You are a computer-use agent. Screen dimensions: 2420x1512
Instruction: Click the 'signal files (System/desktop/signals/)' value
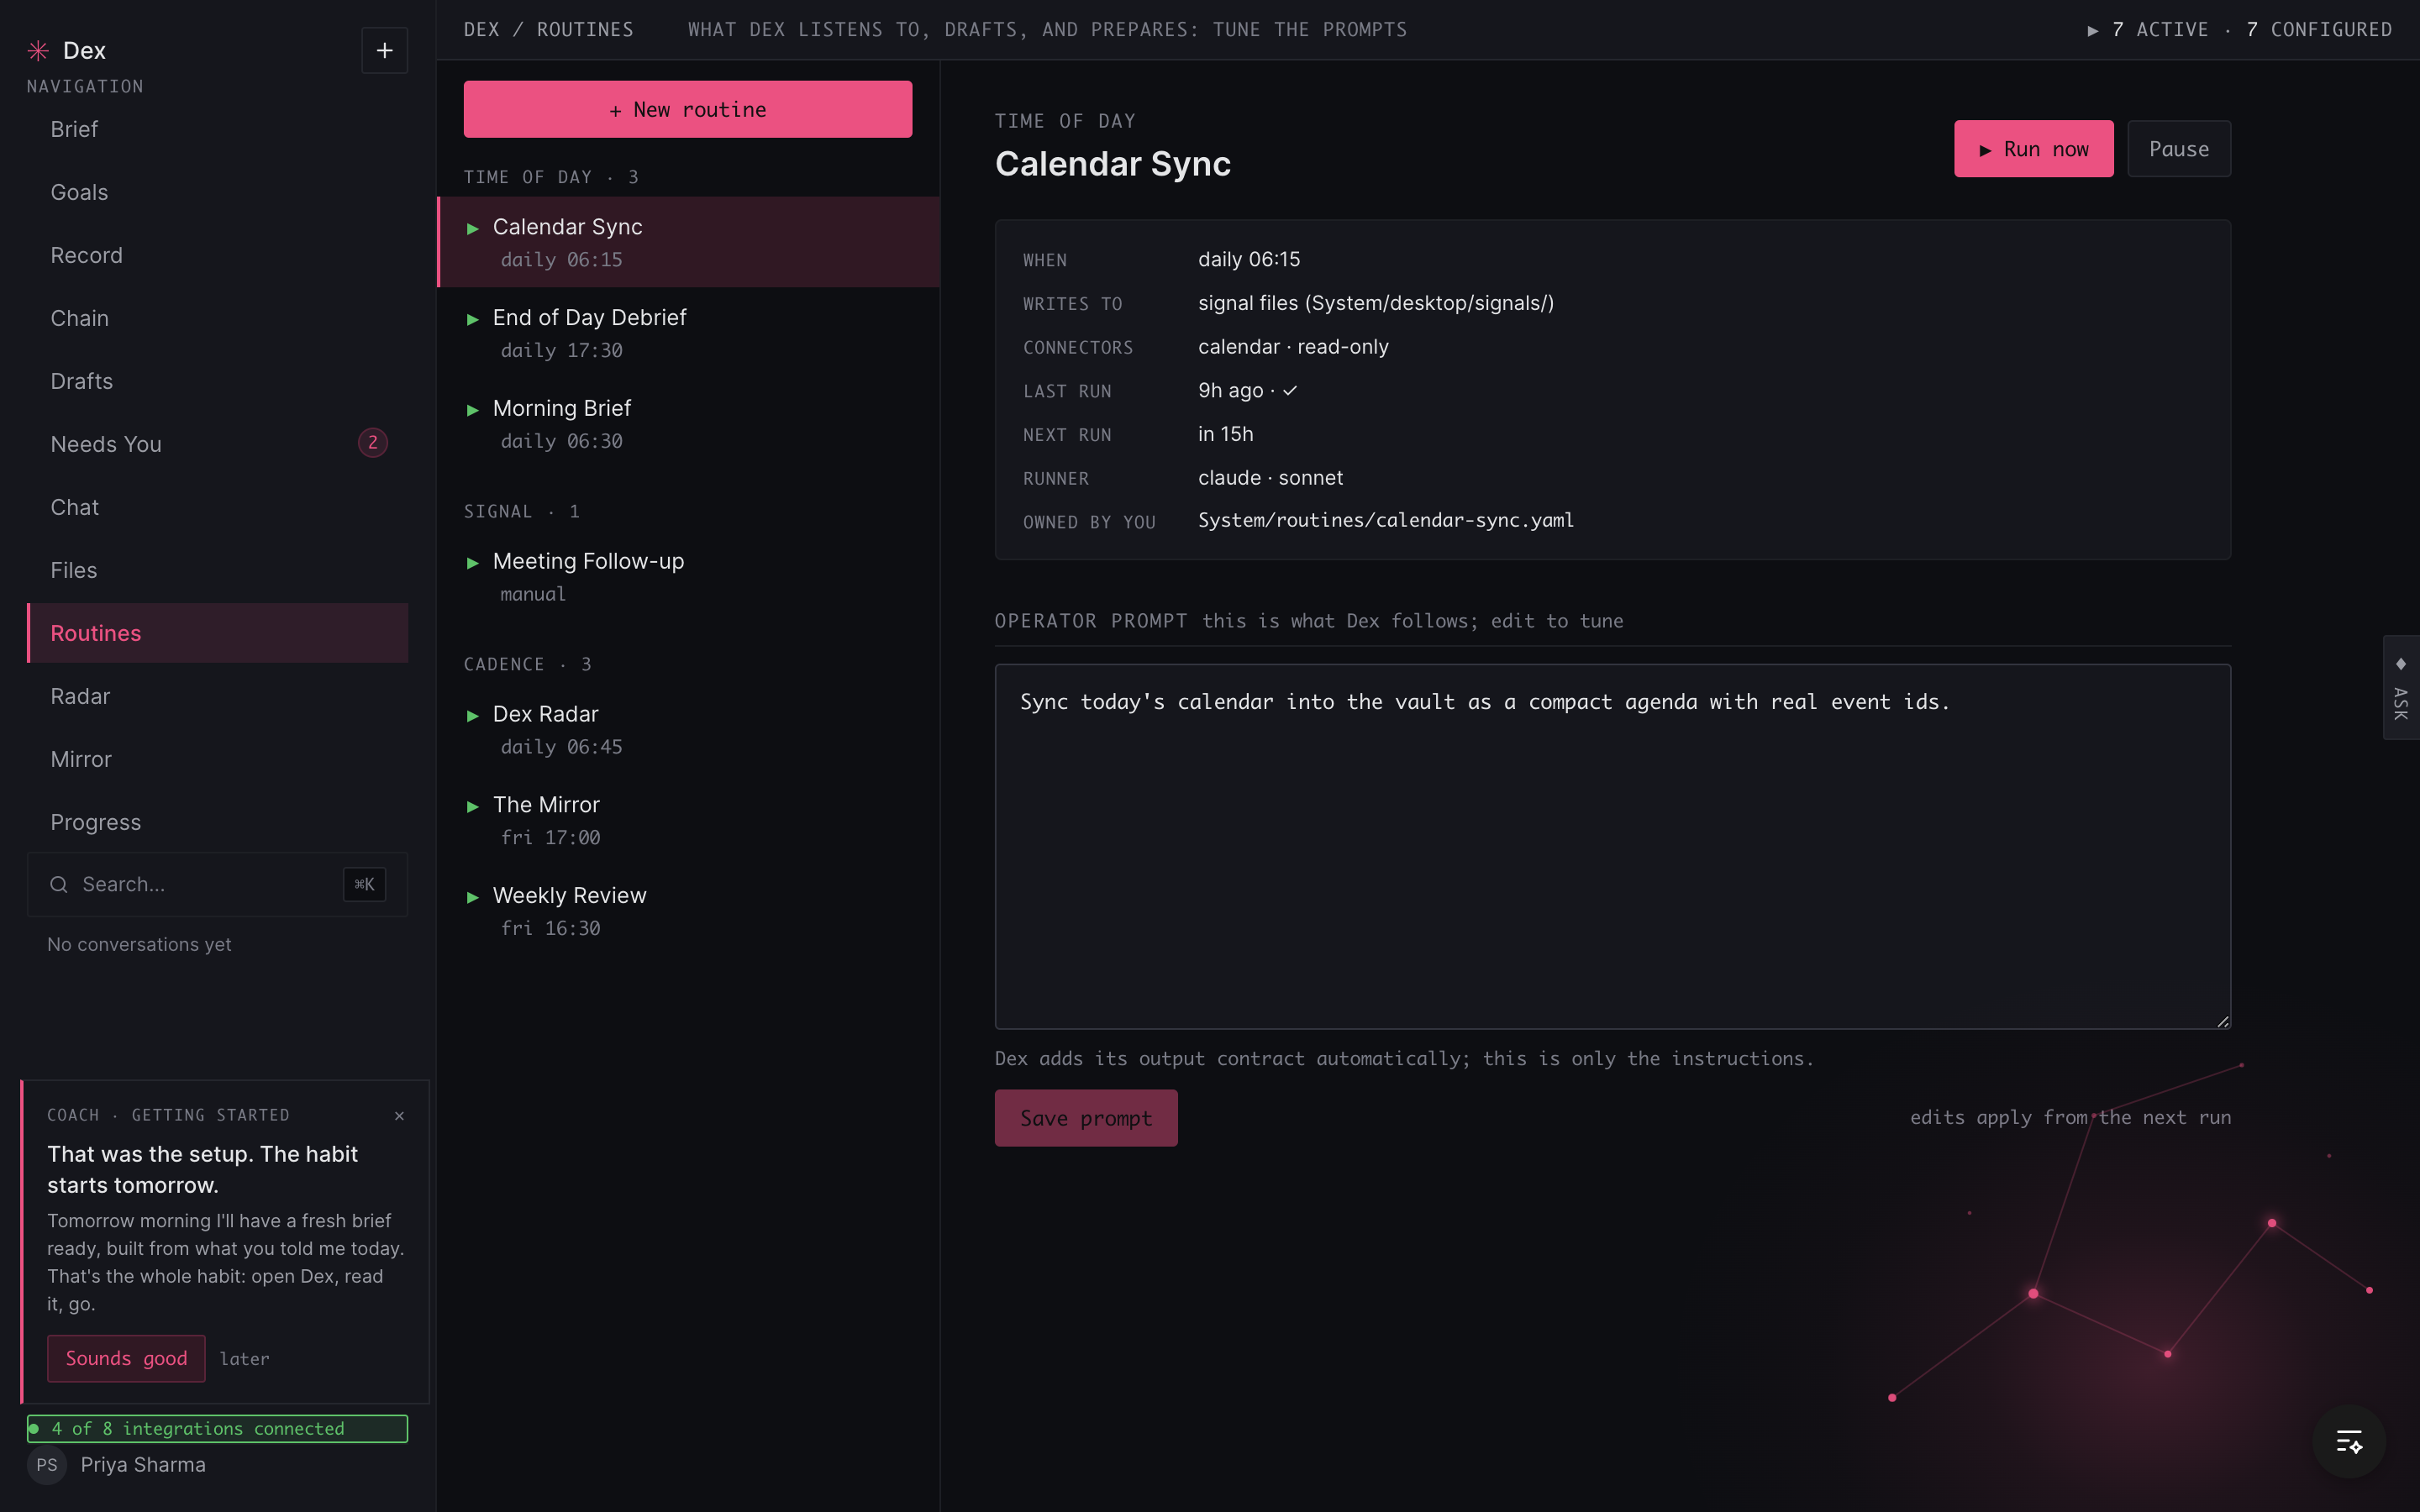[x=1376, y=303]
